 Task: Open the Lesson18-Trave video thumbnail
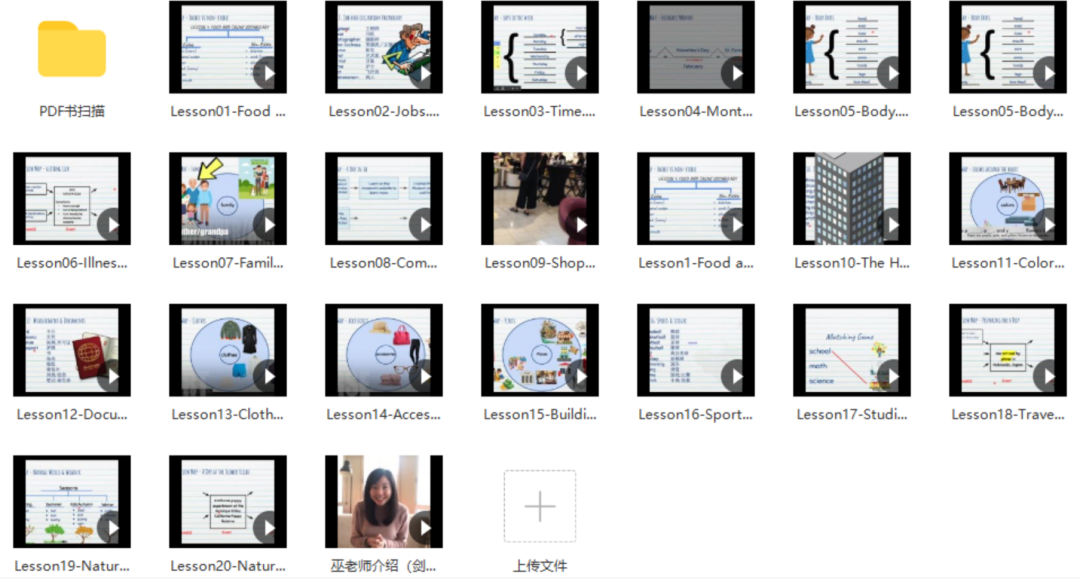(1008, 351)
